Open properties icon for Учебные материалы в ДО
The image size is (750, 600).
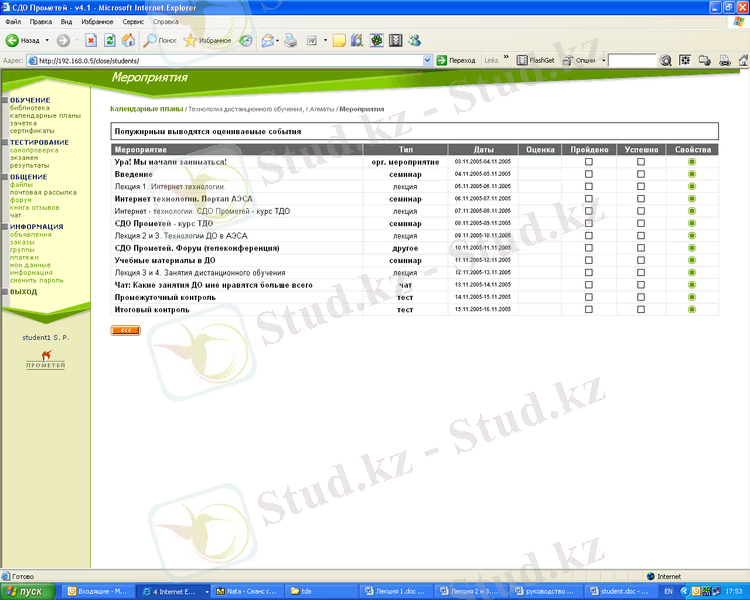(692, 260)
